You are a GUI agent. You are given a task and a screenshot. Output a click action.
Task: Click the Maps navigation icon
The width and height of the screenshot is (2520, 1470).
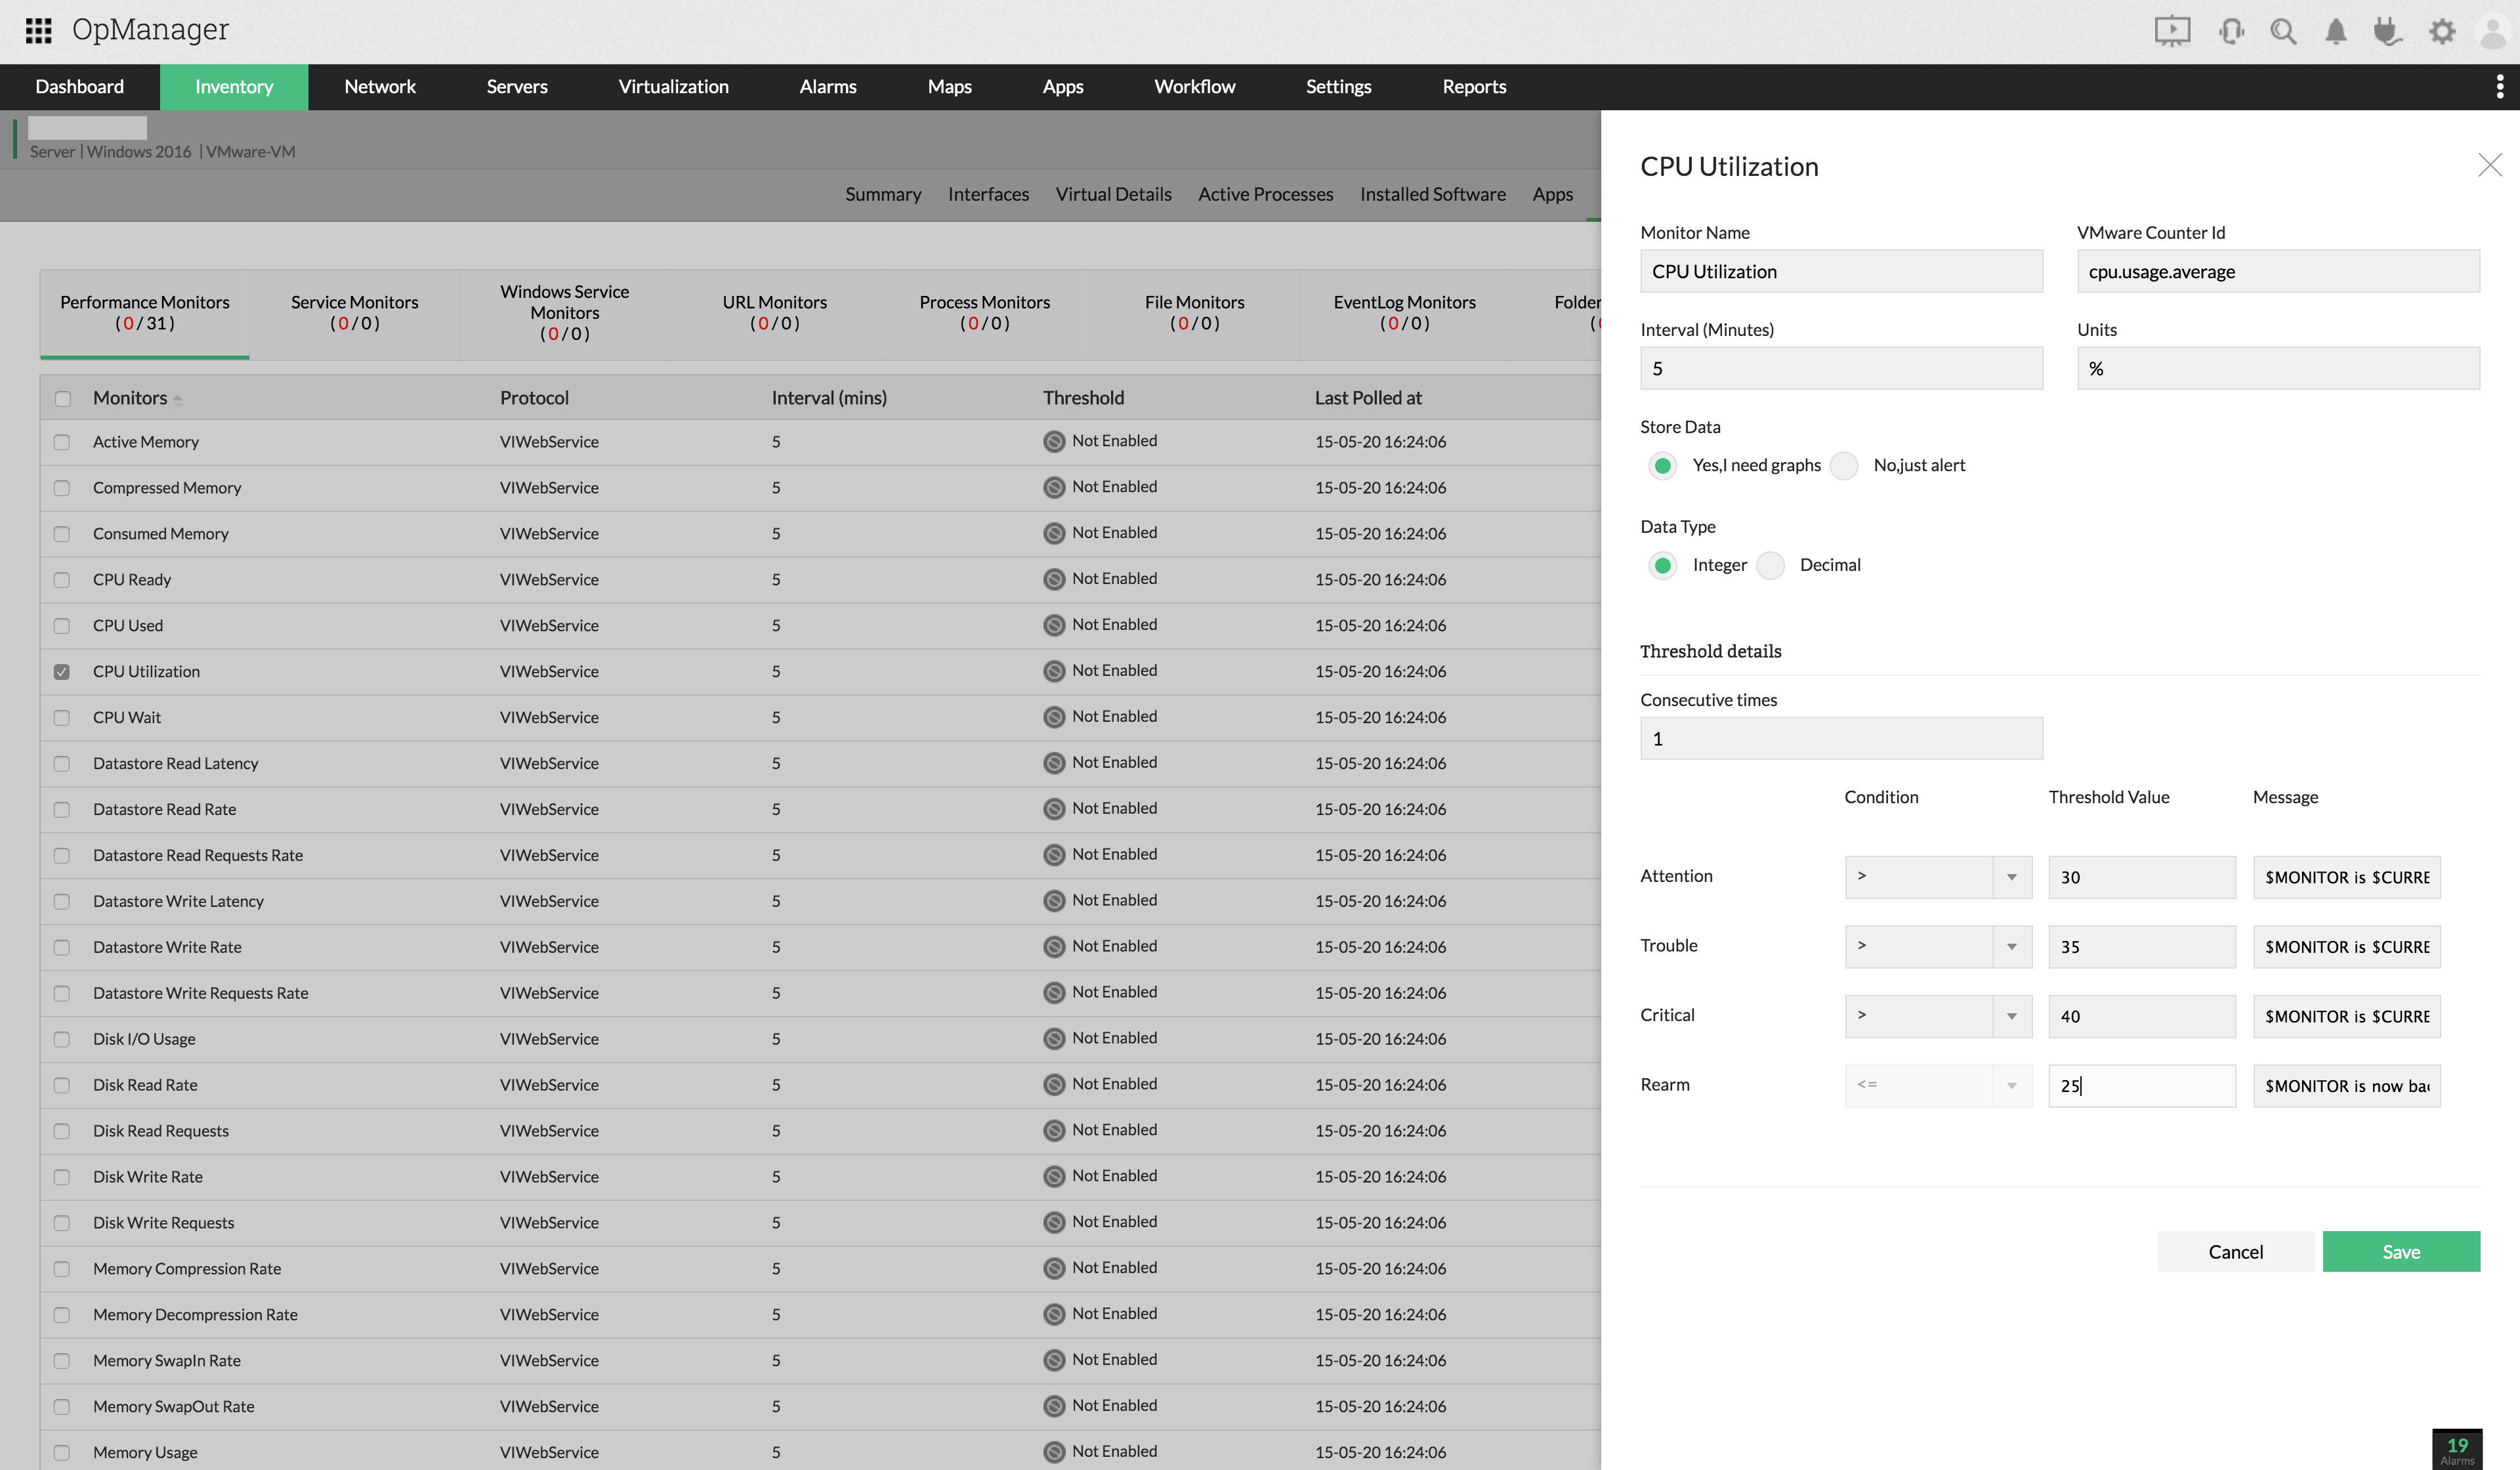(x=947, y=86)
